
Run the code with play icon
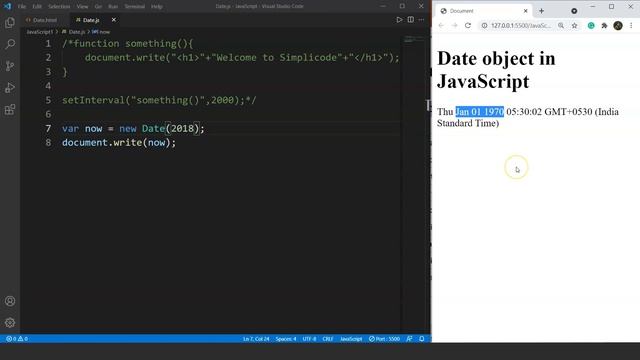click(399, 20)
